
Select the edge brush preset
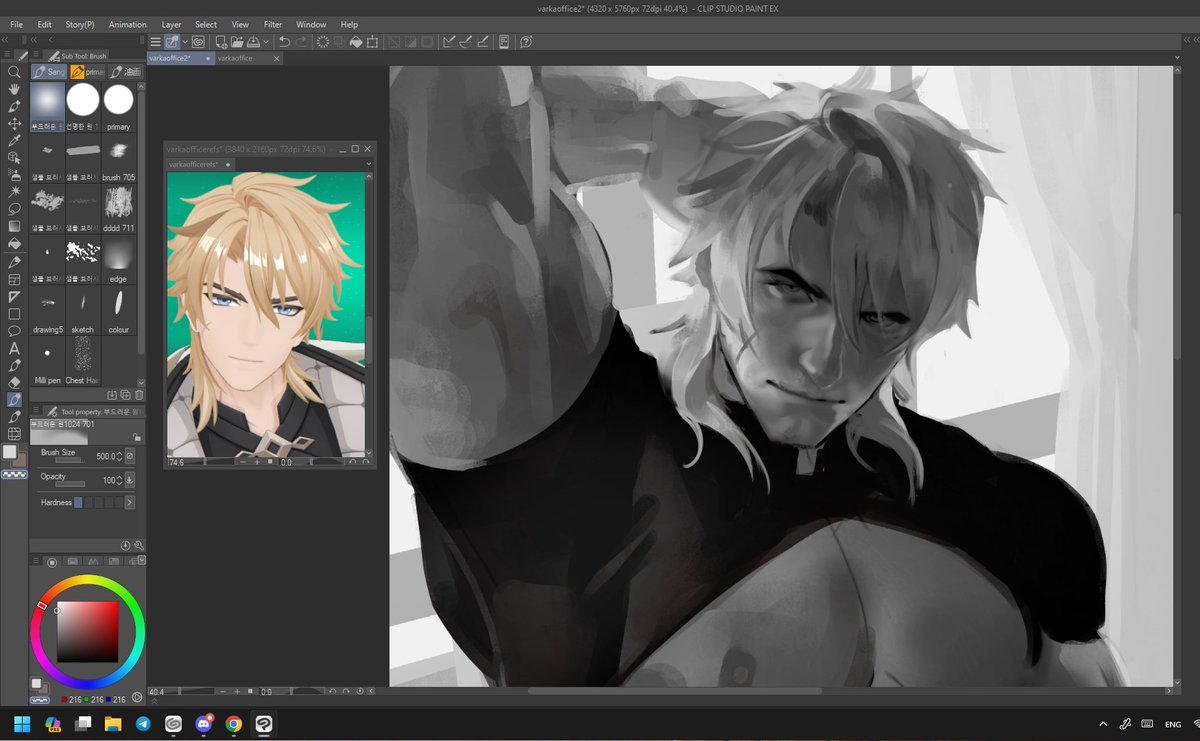coord(119,260)
